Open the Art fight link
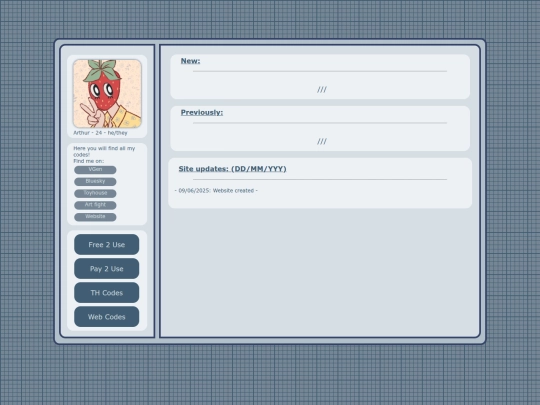This screenshot has width=540, height=405. coord(95,205)
